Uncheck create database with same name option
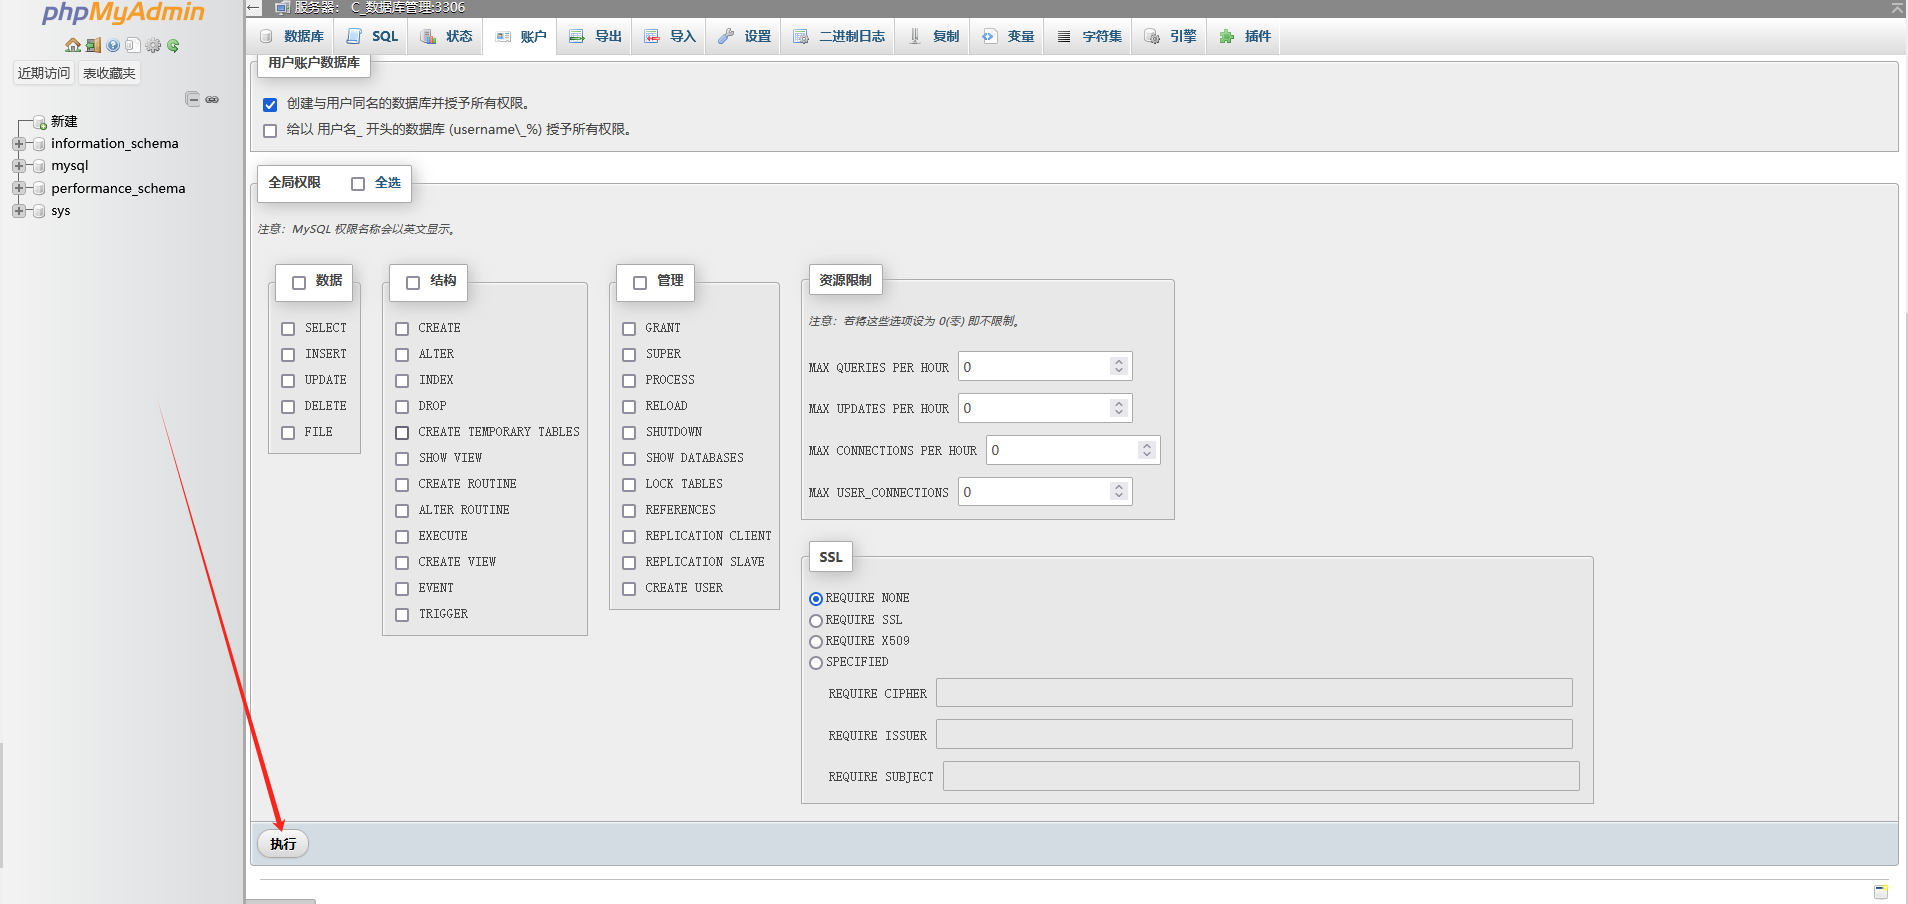 pyautogui.click(x=270, y=104)
